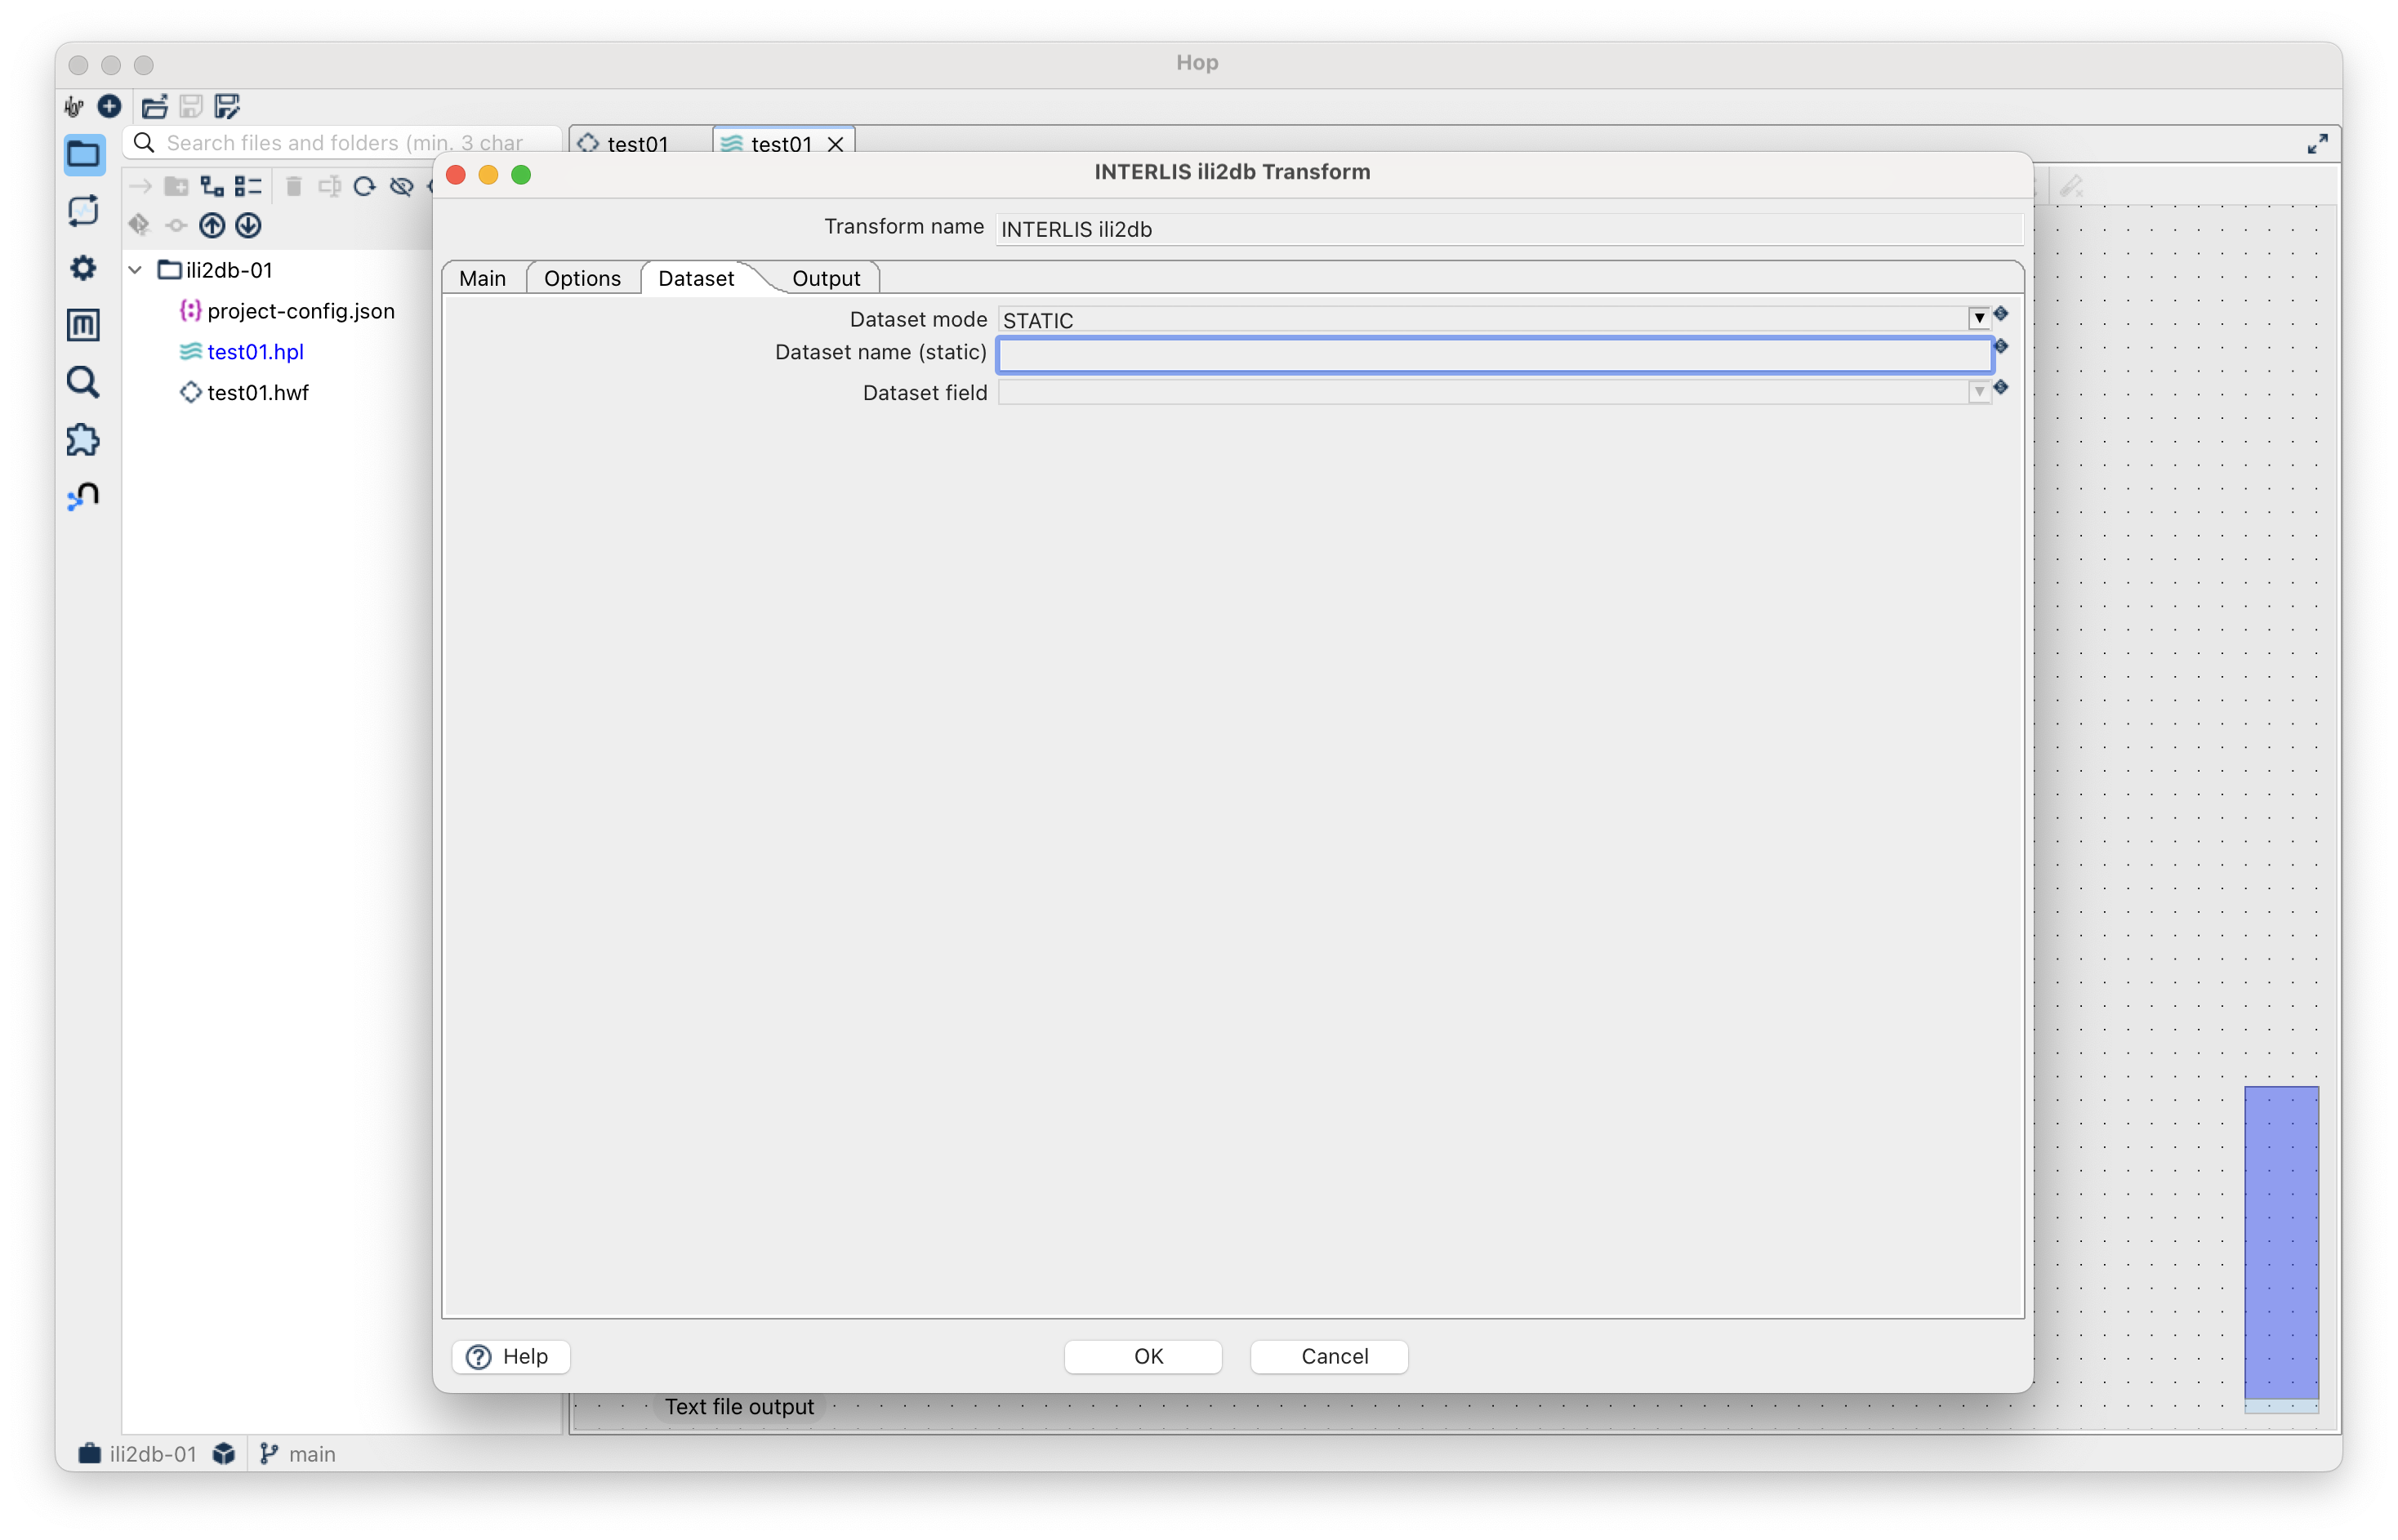Open the metadata perspective in sidebar
Image resolution: width=2398 pixels, height=1540 pixels.
pos(83,325)
